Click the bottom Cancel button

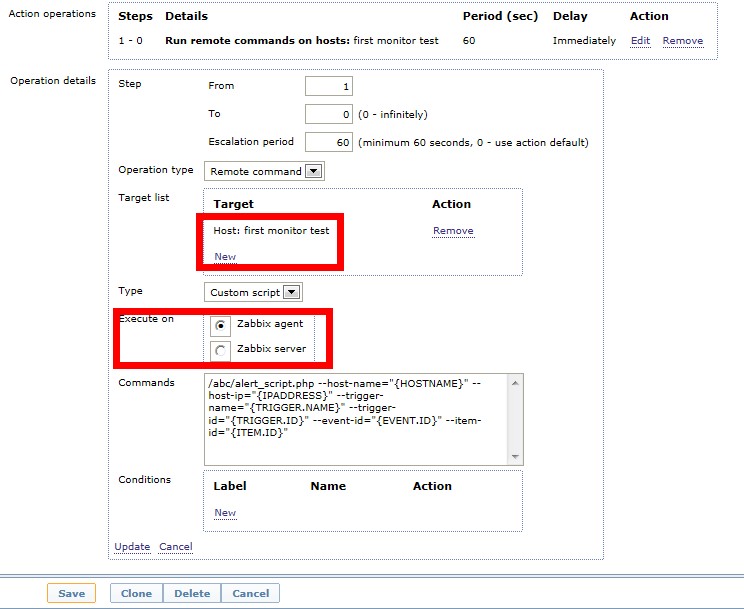(x=251, y=593)
